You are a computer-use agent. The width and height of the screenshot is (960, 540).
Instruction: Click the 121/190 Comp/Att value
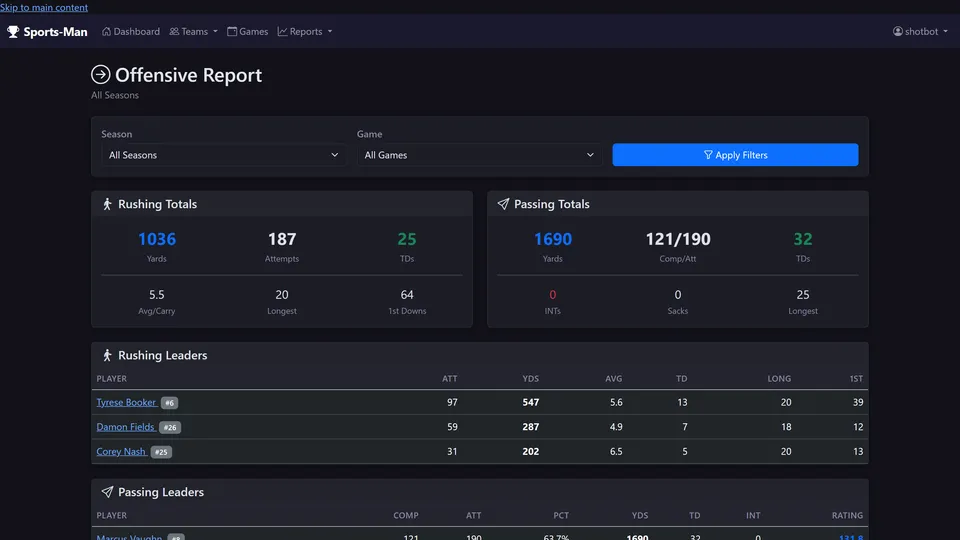pos(678,239)
